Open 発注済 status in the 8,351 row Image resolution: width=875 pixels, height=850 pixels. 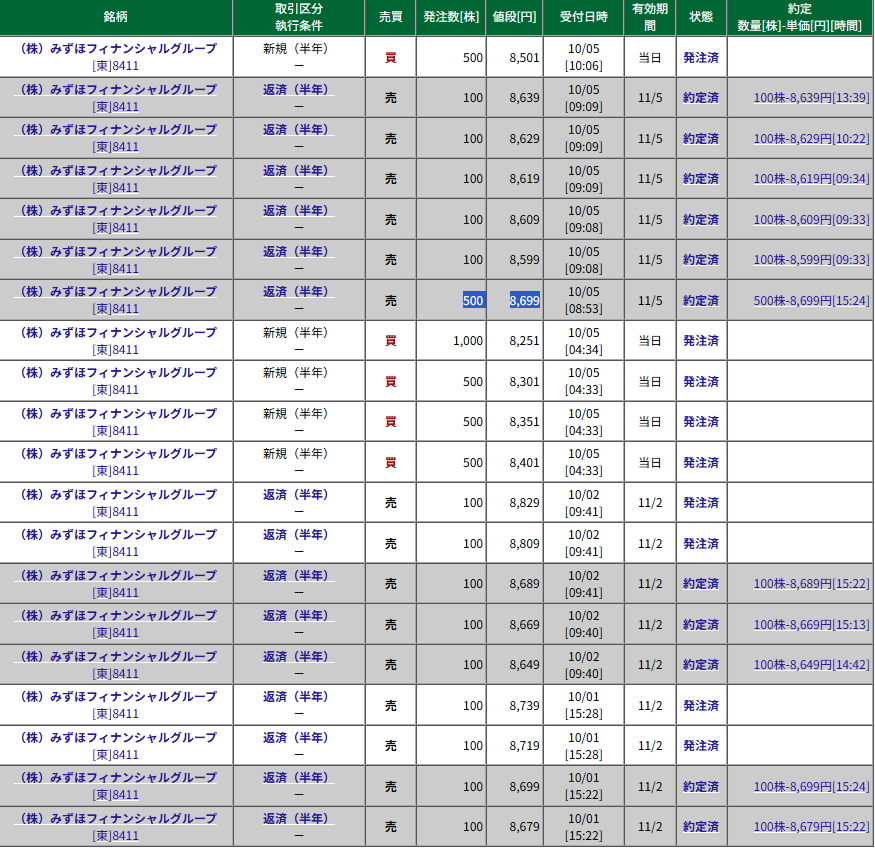coord(701,421)
